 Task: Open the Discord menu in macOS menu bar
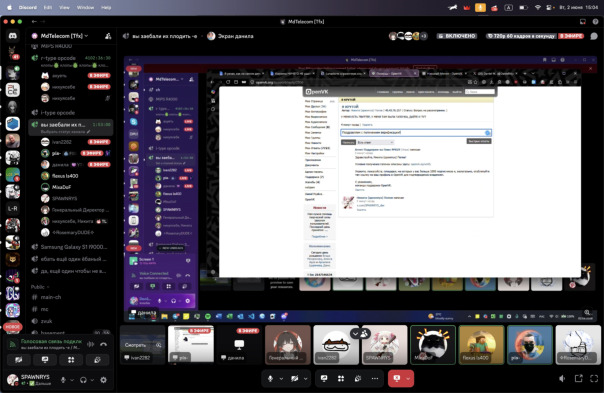28,7
